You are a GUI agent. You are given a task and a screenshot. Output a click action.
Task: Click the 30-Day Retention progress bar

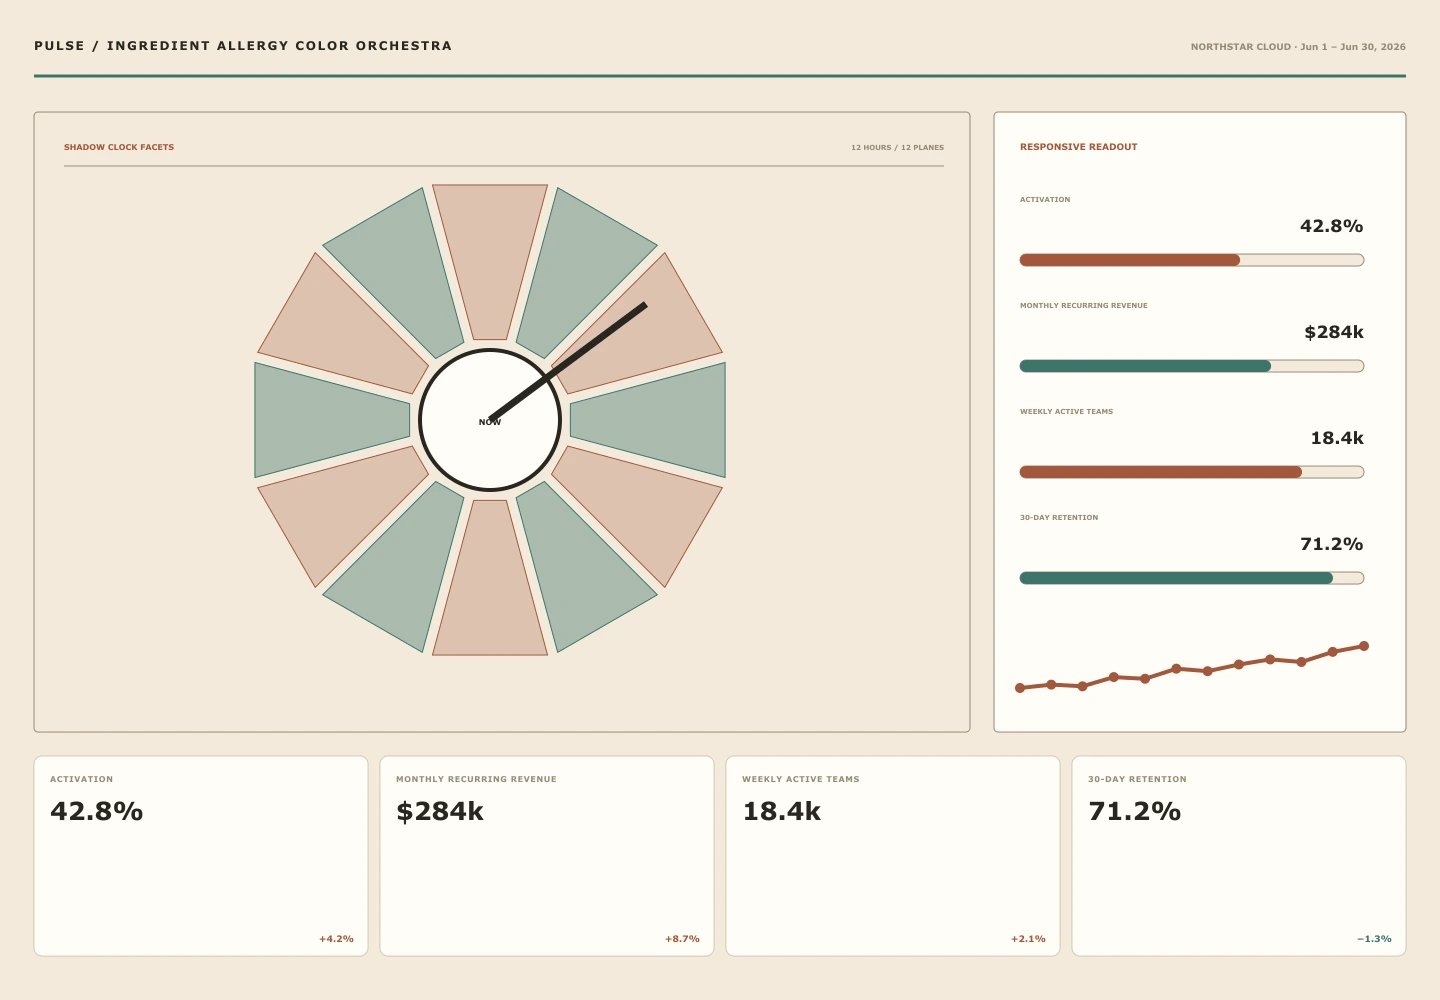tap(1192, 578)
